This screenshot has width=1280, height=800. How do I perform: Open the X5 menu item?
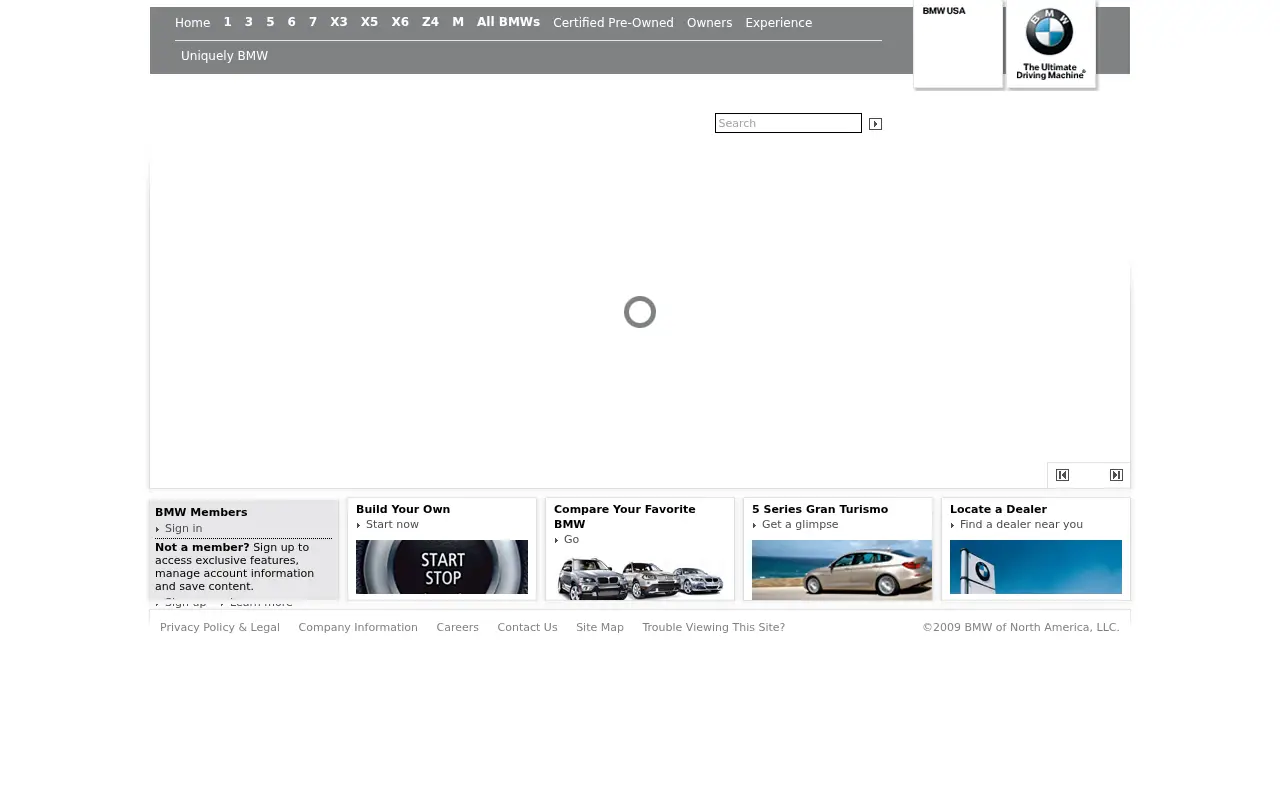(369, 22)
